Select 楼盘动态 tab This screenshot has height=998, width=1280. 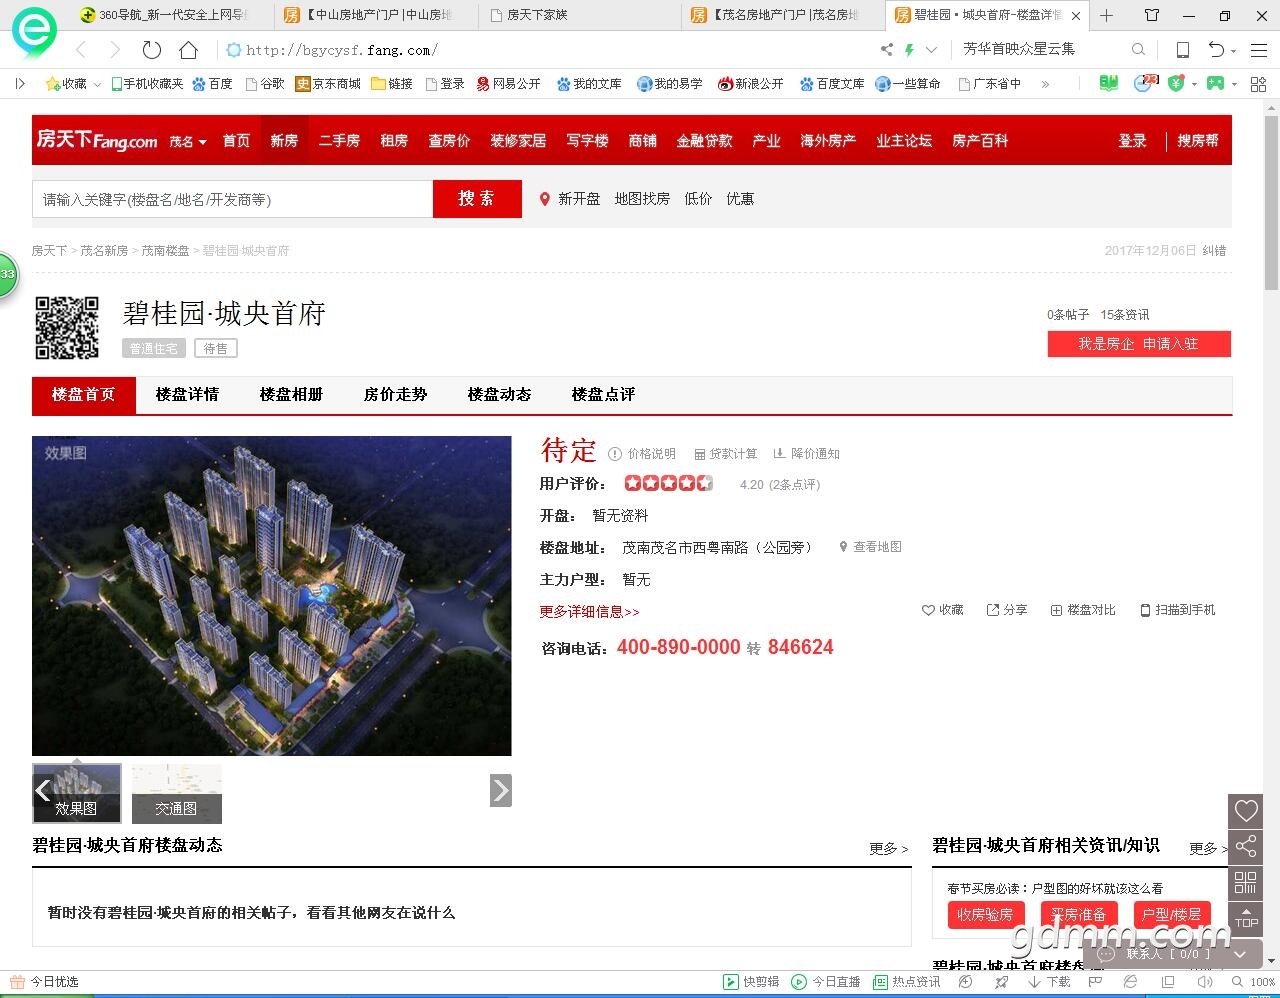point(499,395)
